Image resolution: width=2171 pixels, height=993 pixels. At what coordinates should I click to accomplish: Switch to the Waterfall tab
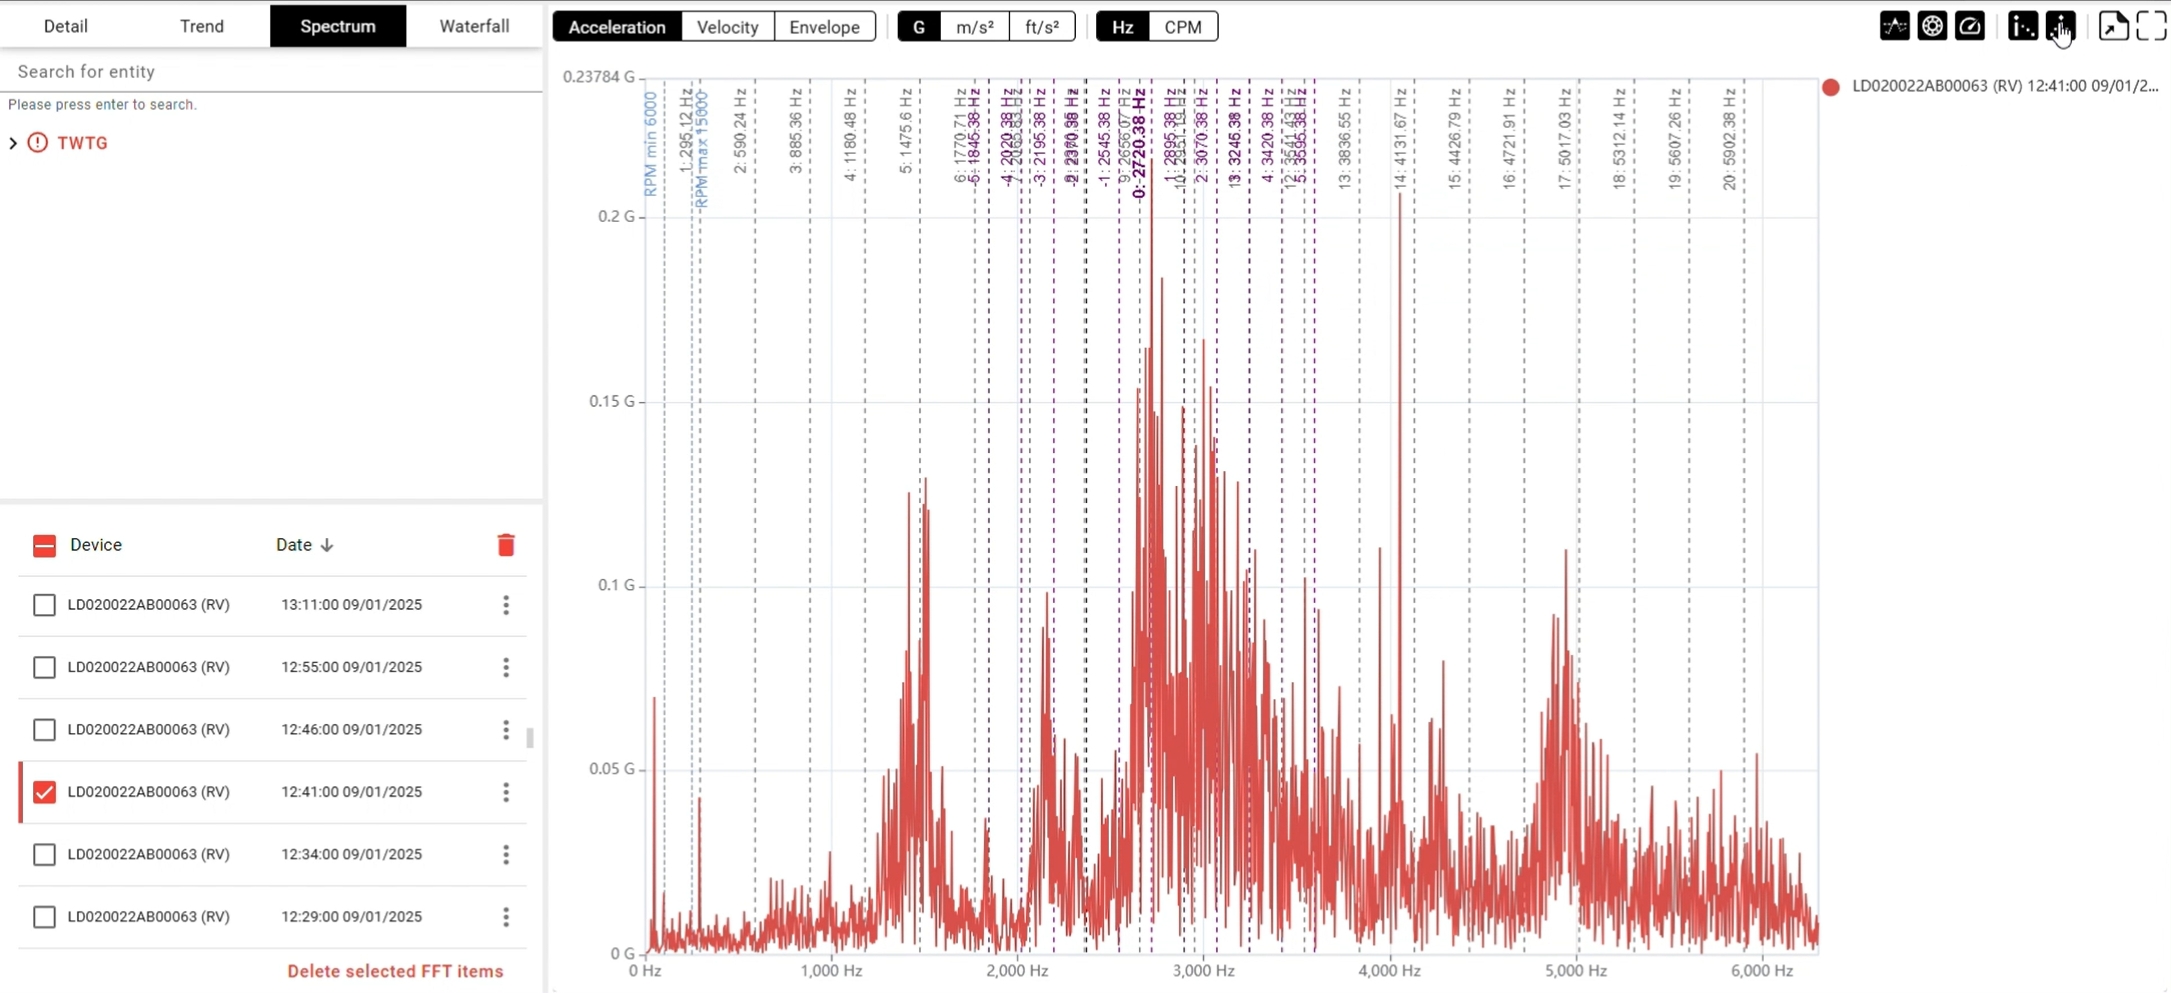pos(474,26)
